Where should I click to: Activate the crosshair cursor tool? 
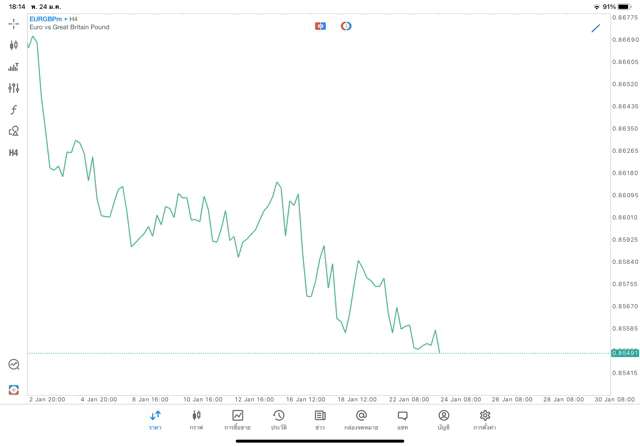tap(13, 23)
